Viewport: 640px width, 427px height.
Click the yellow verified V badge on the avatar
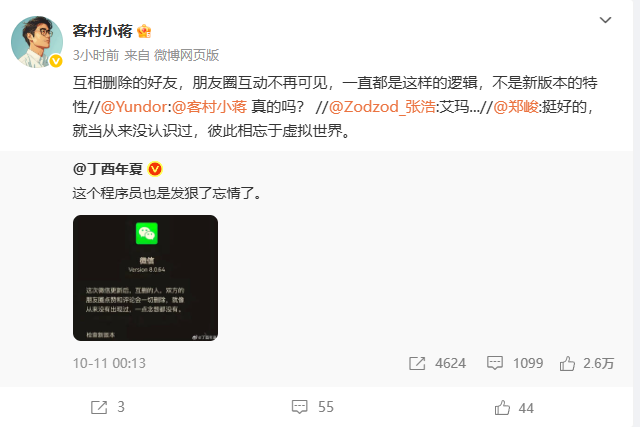click(x=56, y=61)
